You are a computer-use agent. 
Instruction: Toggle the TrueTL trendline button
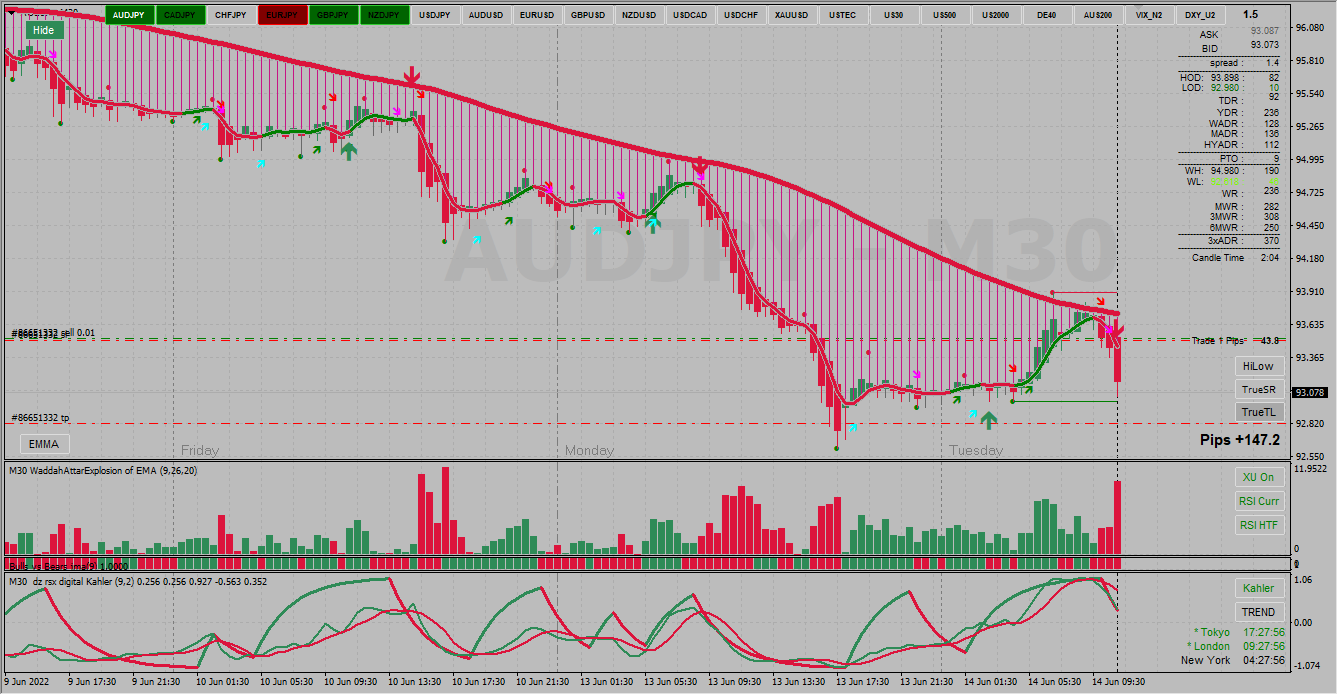coord(1258,412)
